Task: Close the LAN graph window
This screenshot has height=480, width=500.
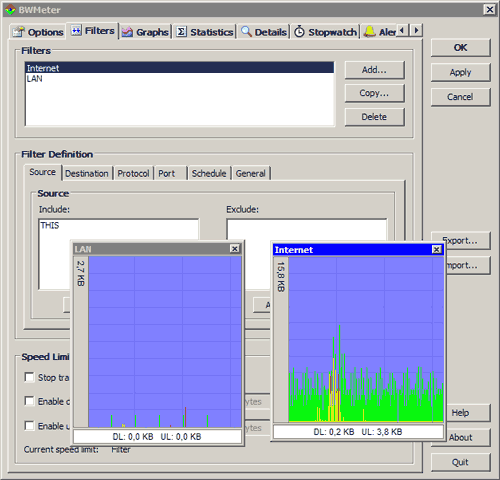Action: click(235, 249)
